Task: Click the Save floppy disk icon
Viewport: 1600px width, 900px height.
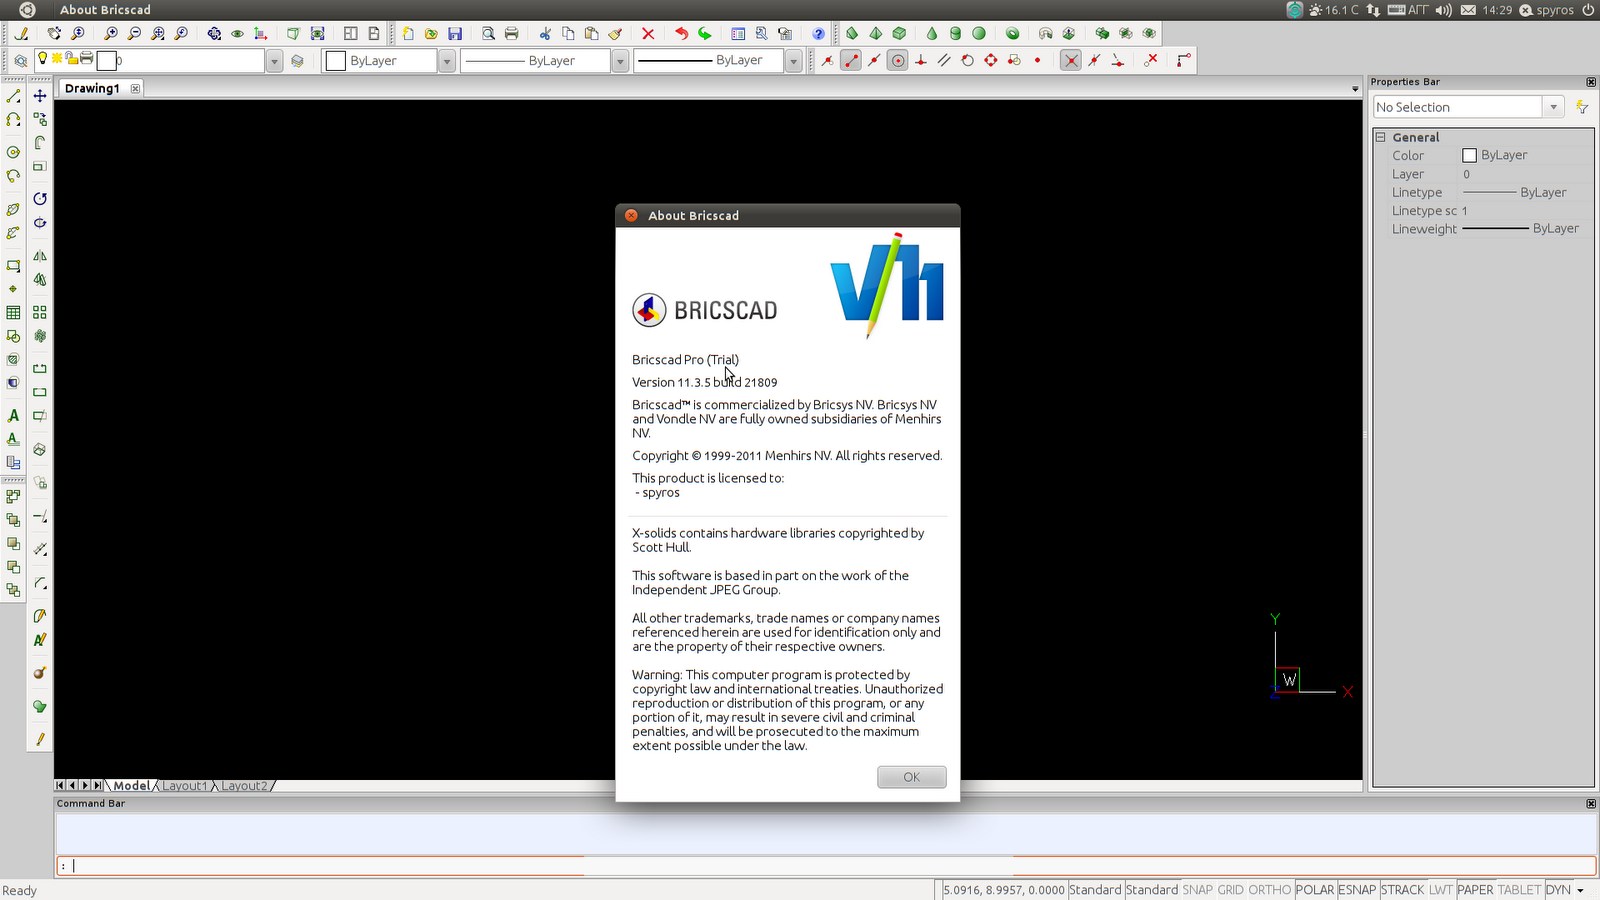Action: click(455, 33)
